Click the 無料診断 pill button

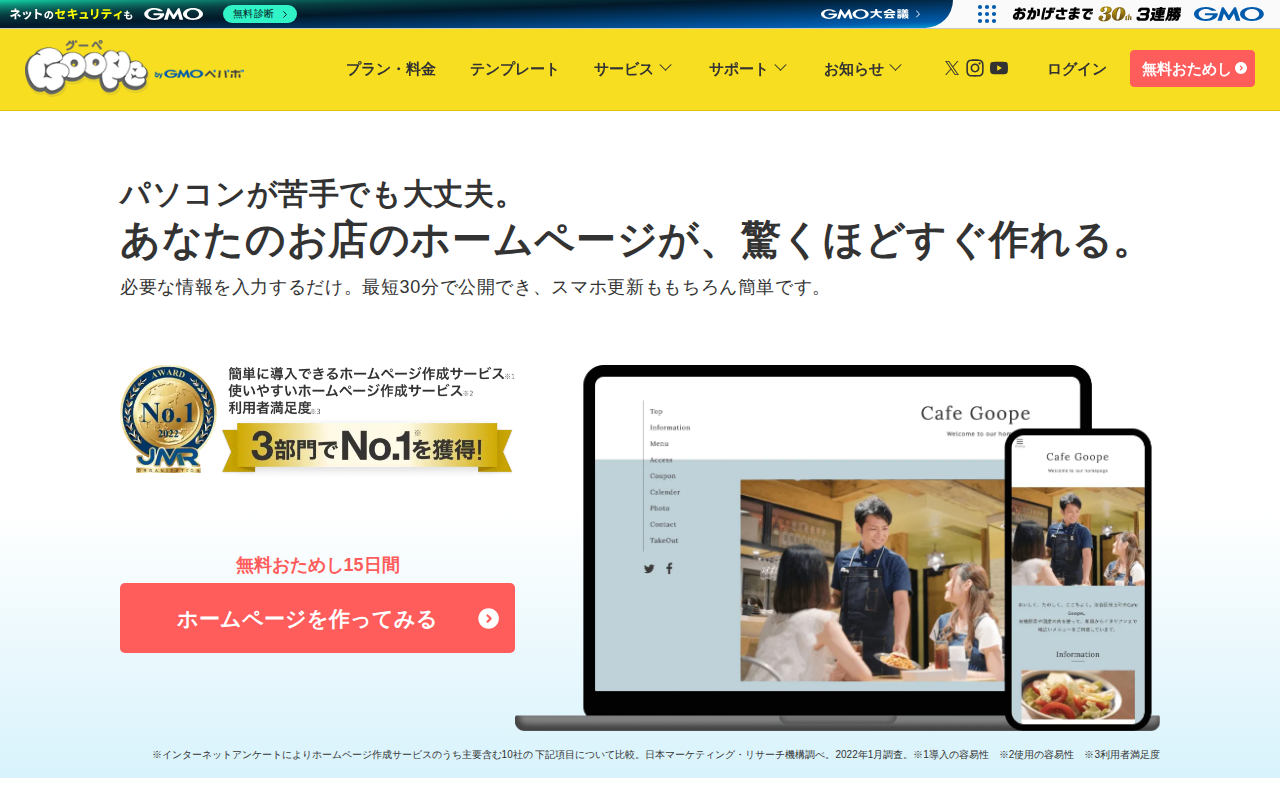[x=260, y=14]
